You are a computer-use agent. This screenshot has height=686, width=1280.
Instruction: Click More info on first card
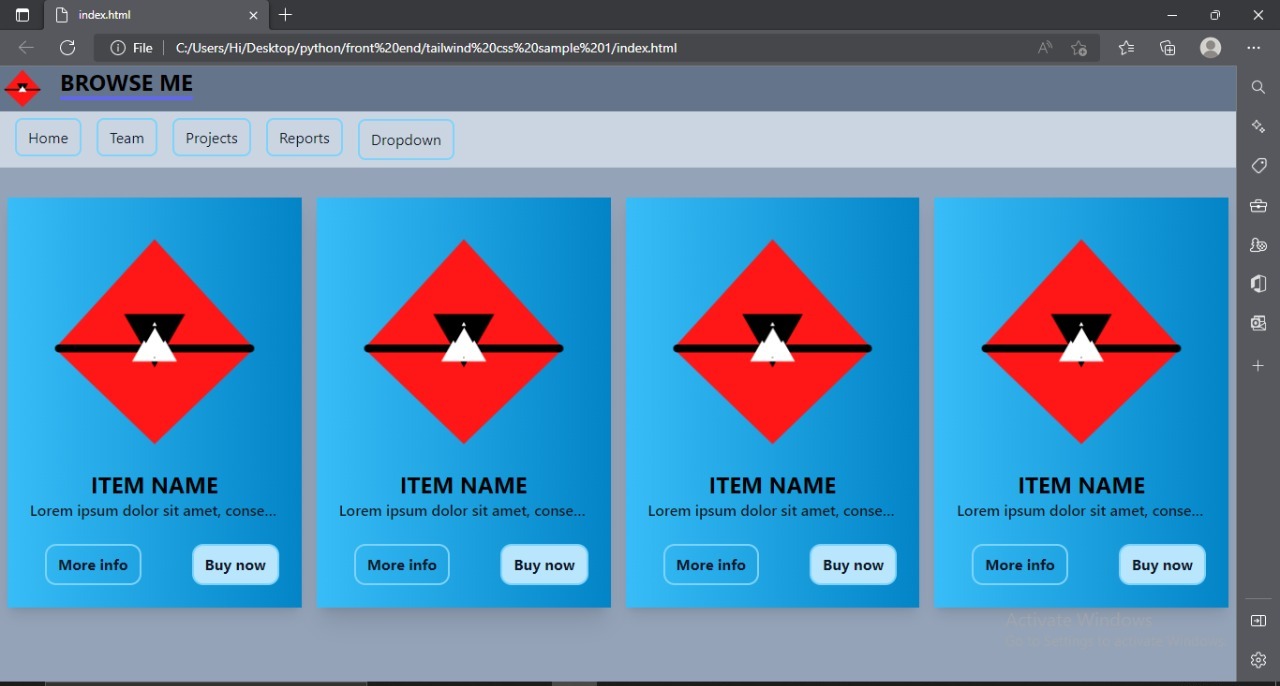tap(93, 565)
